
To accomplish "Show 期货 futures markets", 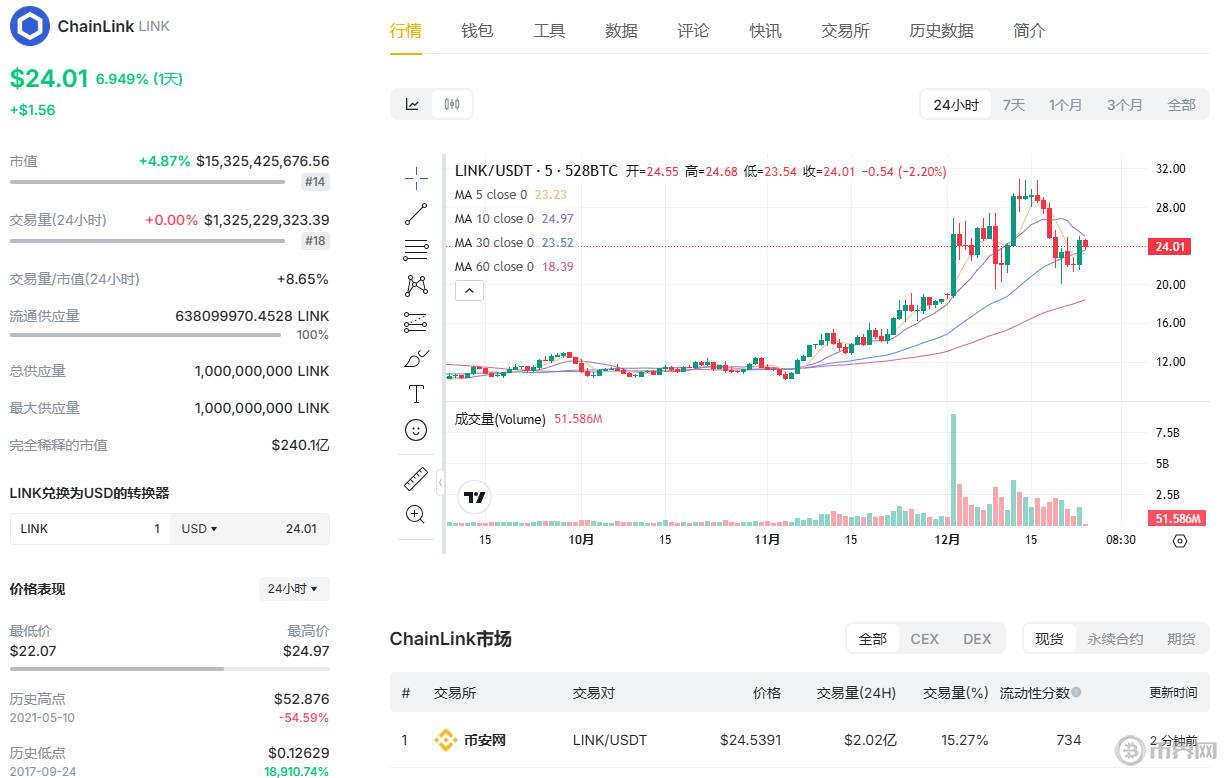I will (1181, 639).
